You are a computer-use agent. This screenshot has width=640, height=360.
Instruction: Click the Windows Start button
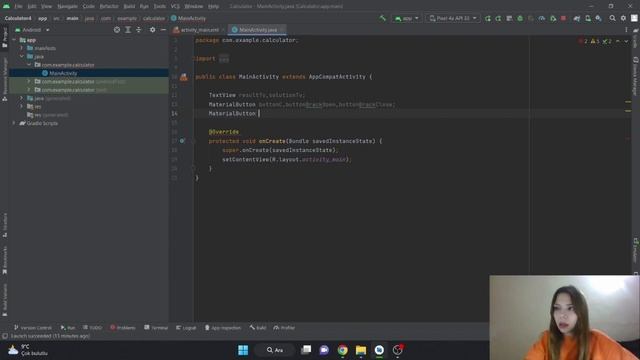(243, 350)
